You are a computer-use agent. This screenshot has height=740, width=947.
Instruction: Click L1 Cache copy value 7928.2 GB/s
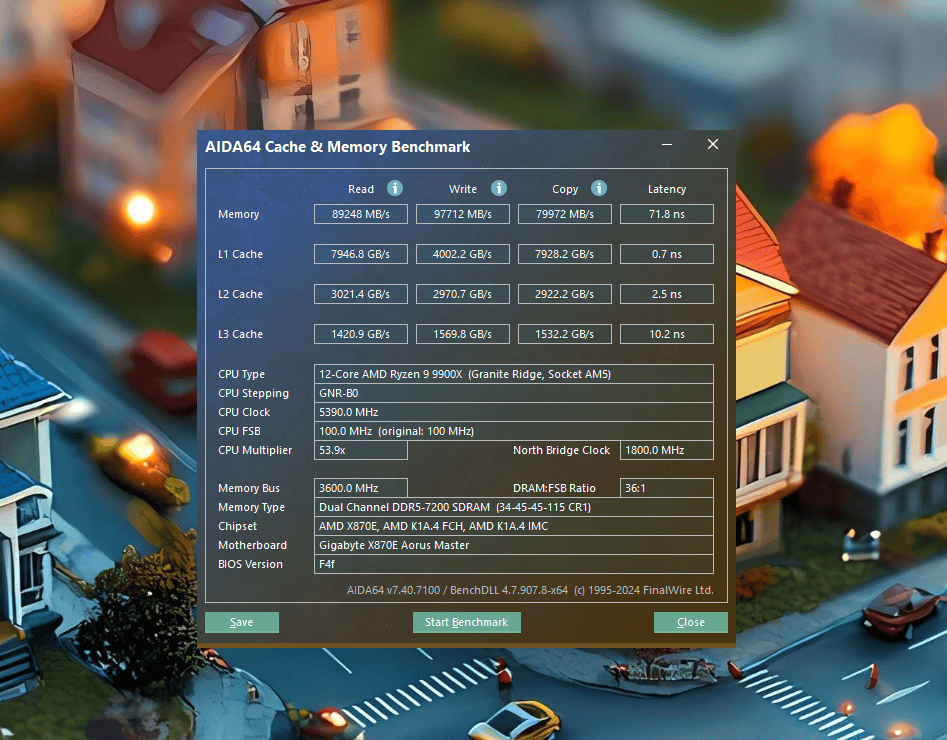(x=565, y=254)
